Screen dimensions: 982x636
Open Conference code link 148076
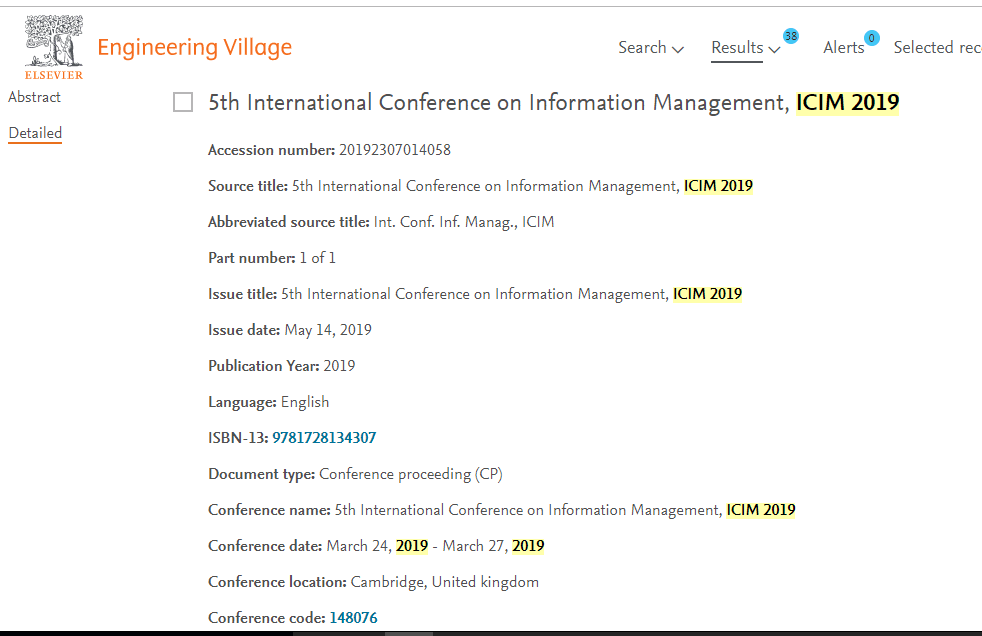coord(354,618)
